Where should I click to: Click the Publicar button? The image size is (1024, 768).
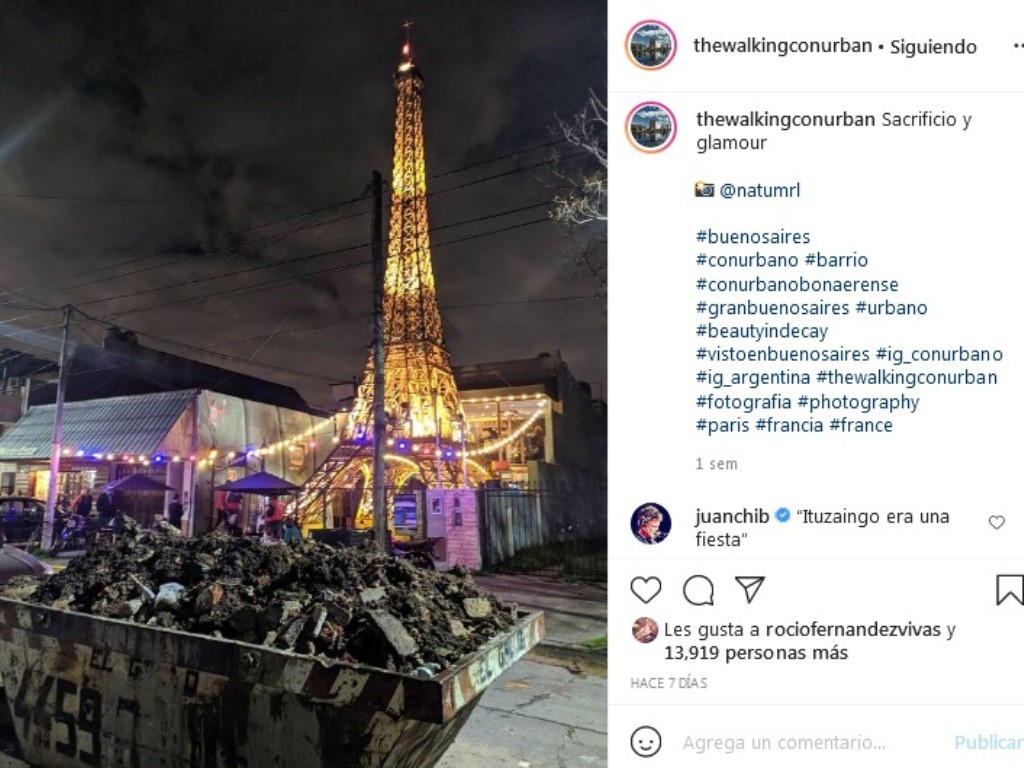(989, 743)
